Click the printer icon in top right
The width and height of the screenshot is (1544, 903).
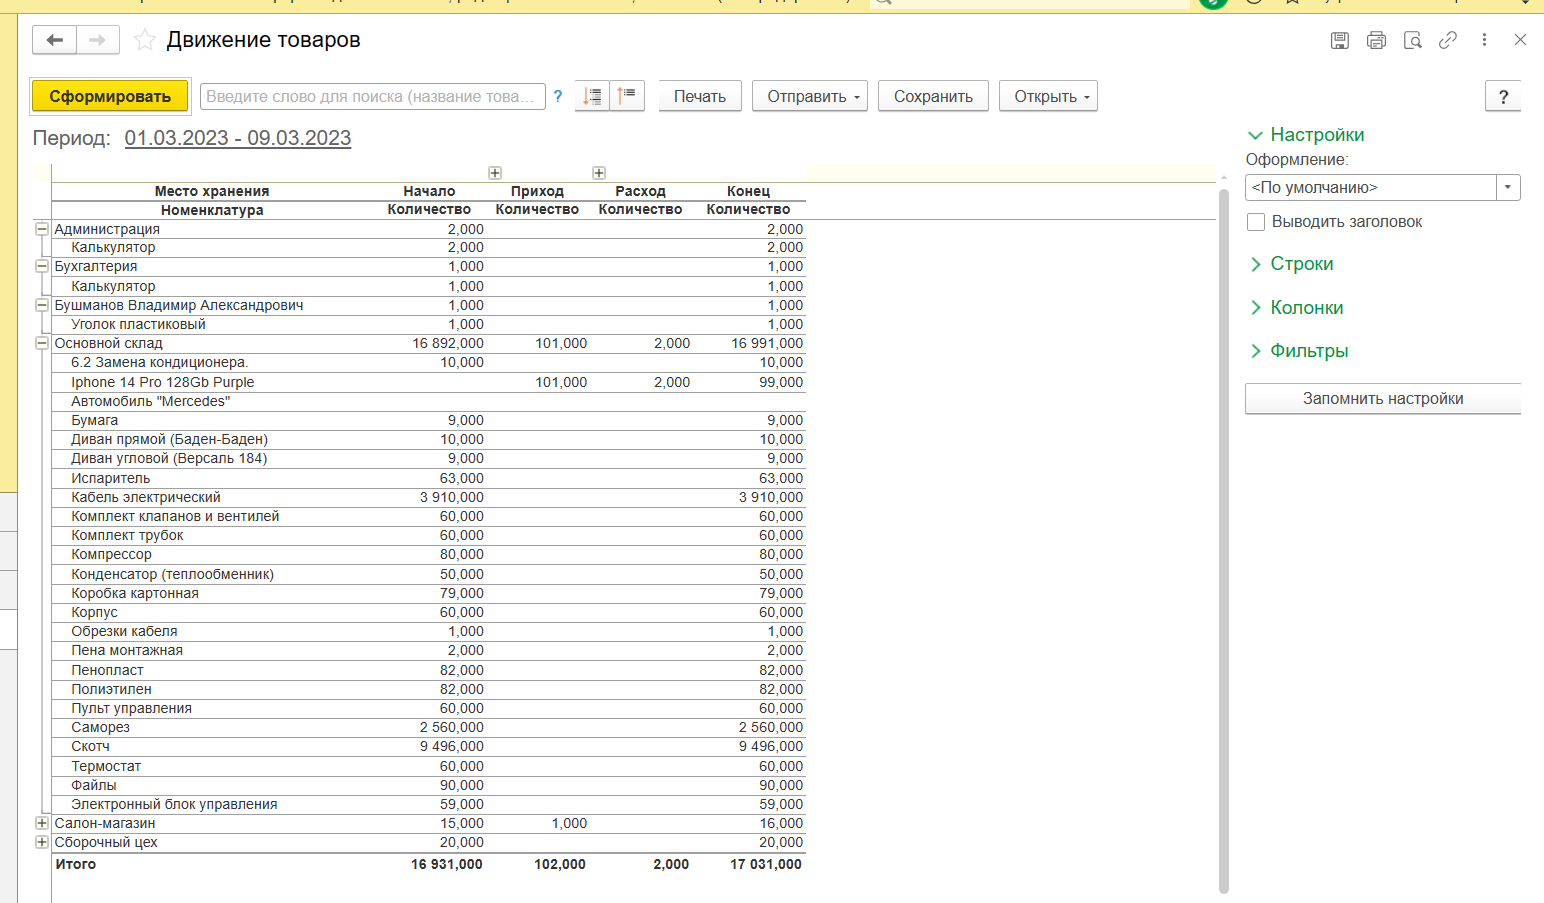pyautogui.click(x=1376, y=40)
